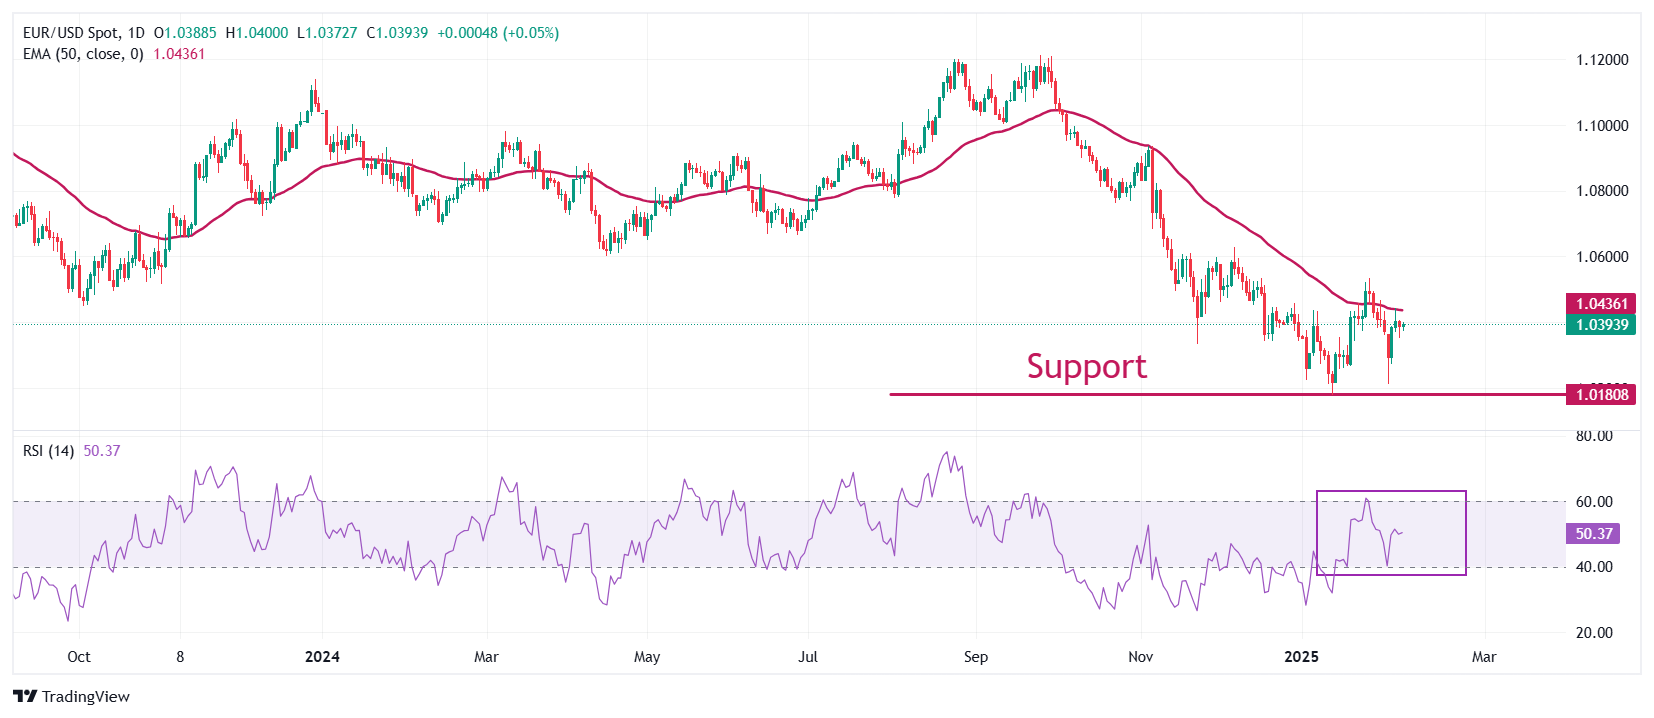Click the EUR/USD Spot 1D symbol title
The image size is (1654, 718).
(x=84, y=33)
